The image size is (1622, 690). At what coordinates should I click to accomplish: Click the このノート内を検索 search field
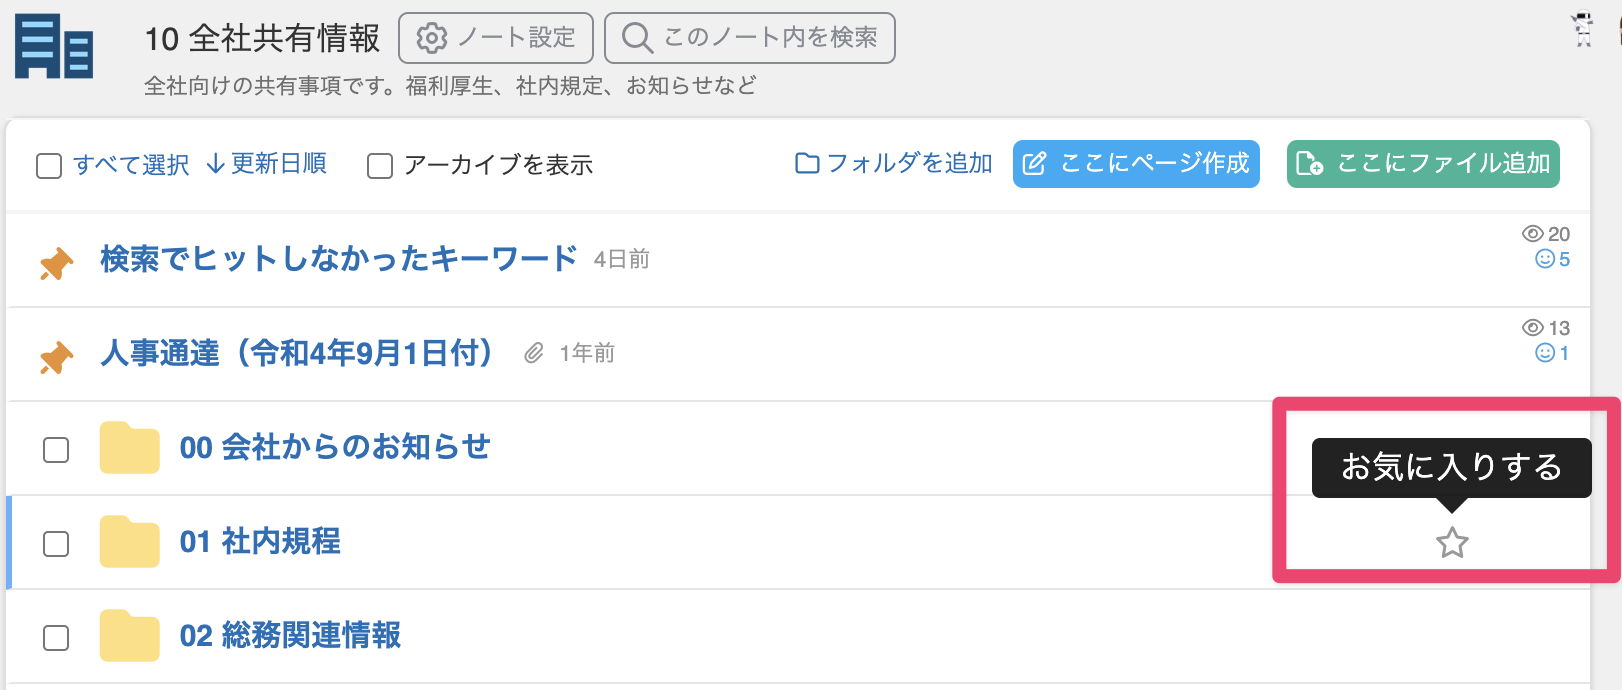click(x=750, y=38)
